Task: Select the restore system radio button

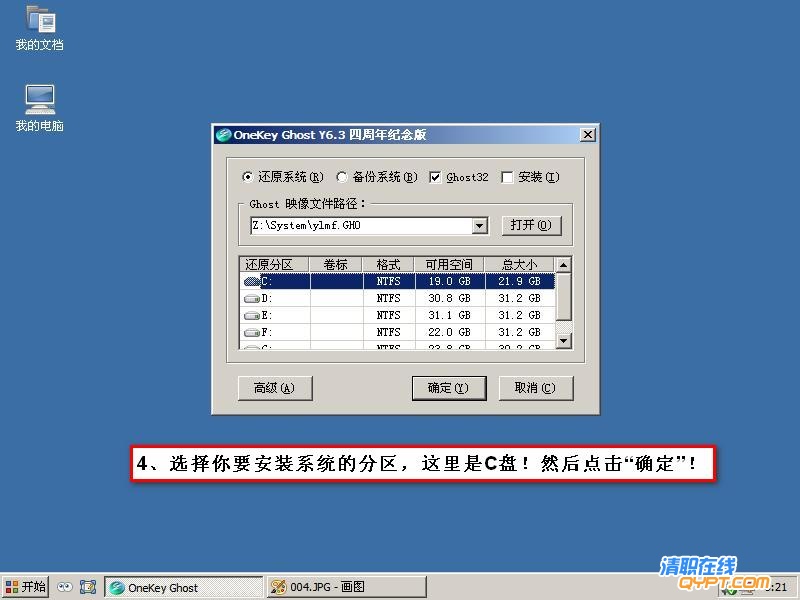Action: pyautogui.click(x=247, y=177)
